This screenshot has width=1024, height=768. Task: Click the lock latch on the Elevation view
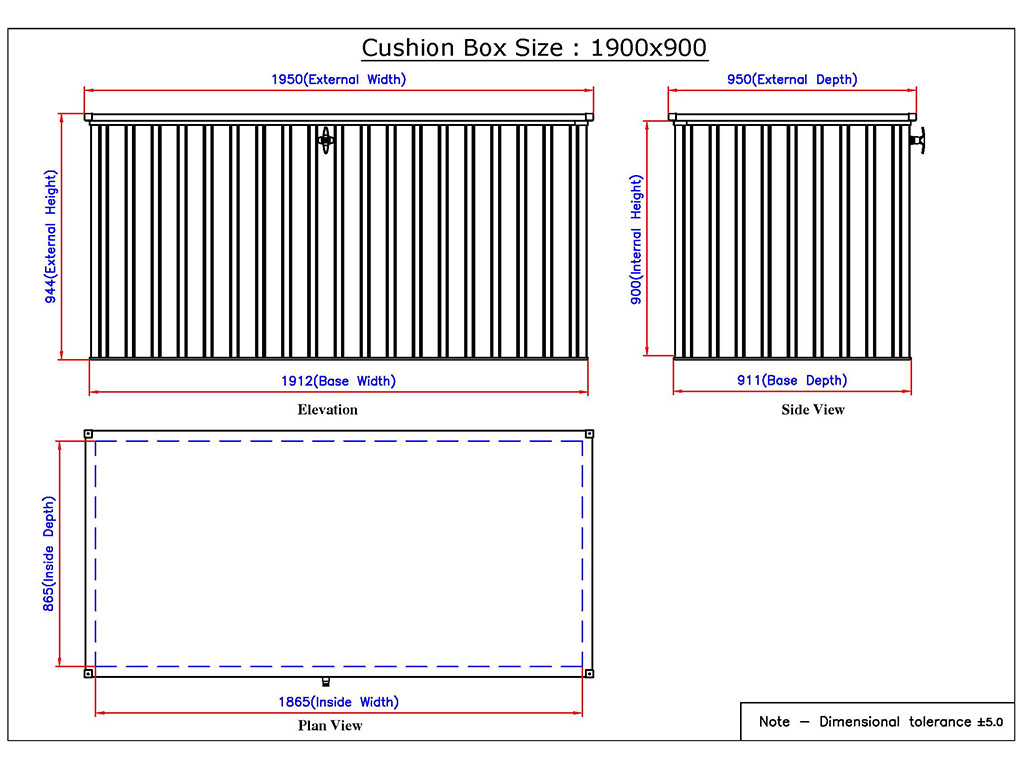(x=326, y=140)
